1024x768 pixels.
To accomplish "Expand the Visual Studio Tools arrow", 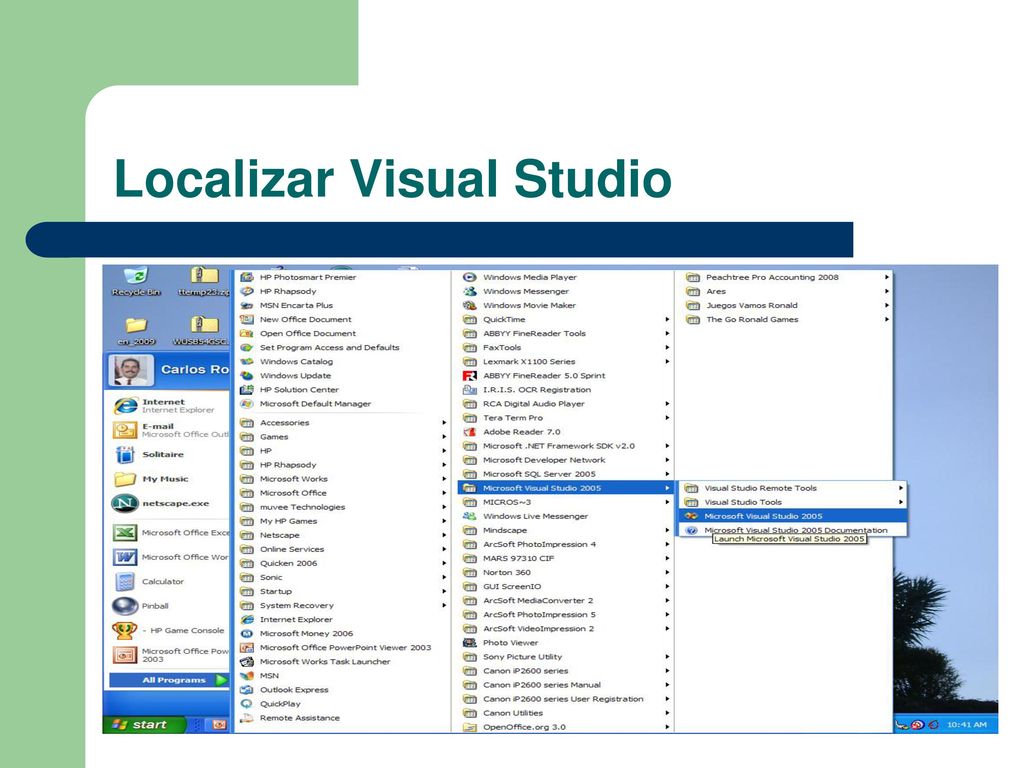I will pyautogui.click(x=901, y=502).
